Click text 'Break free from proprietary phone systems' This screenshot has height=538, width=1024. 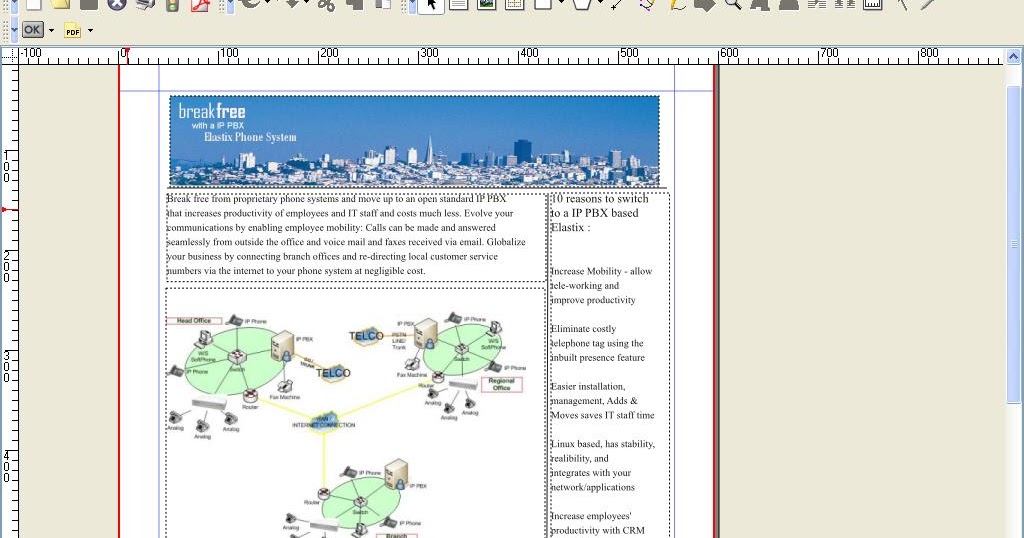pyautogui.click(x=253, y=198)
